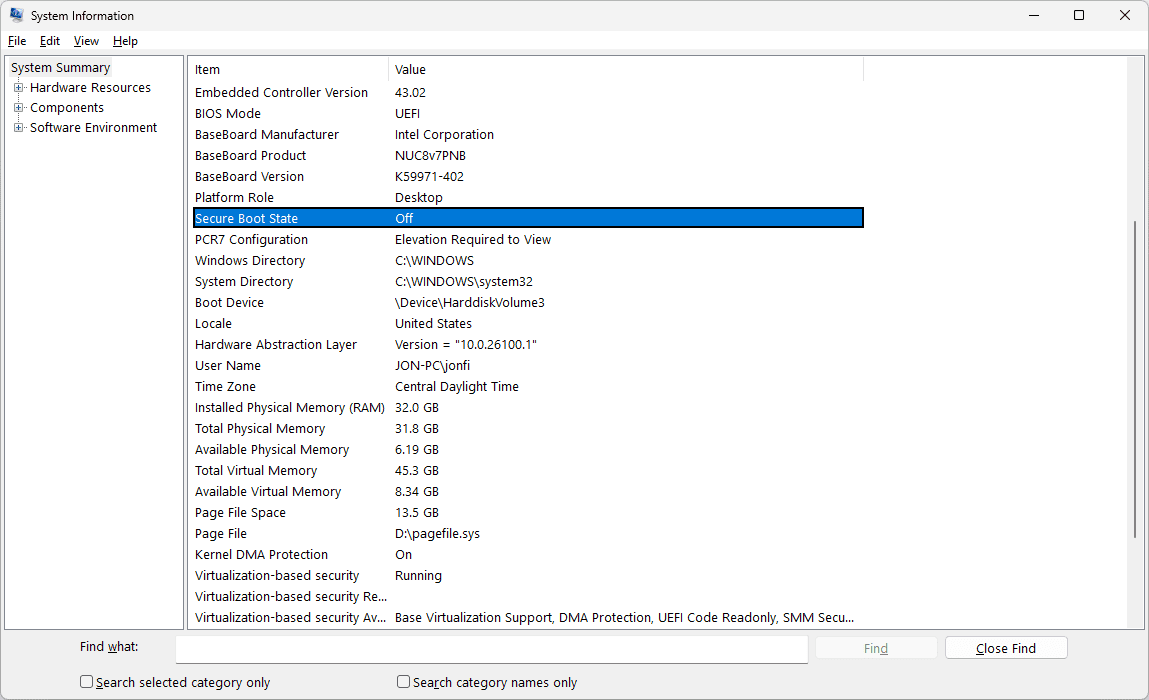Open the Help menu

125,41
